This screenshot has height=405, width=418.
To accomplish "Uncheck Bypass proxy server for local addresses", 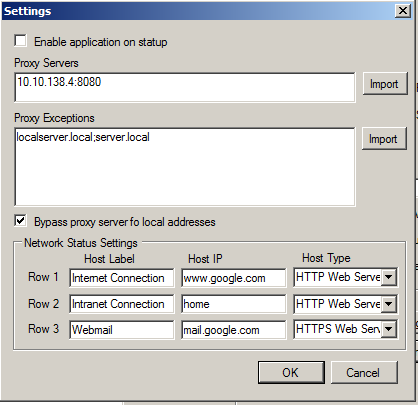I will coord(21,221).
